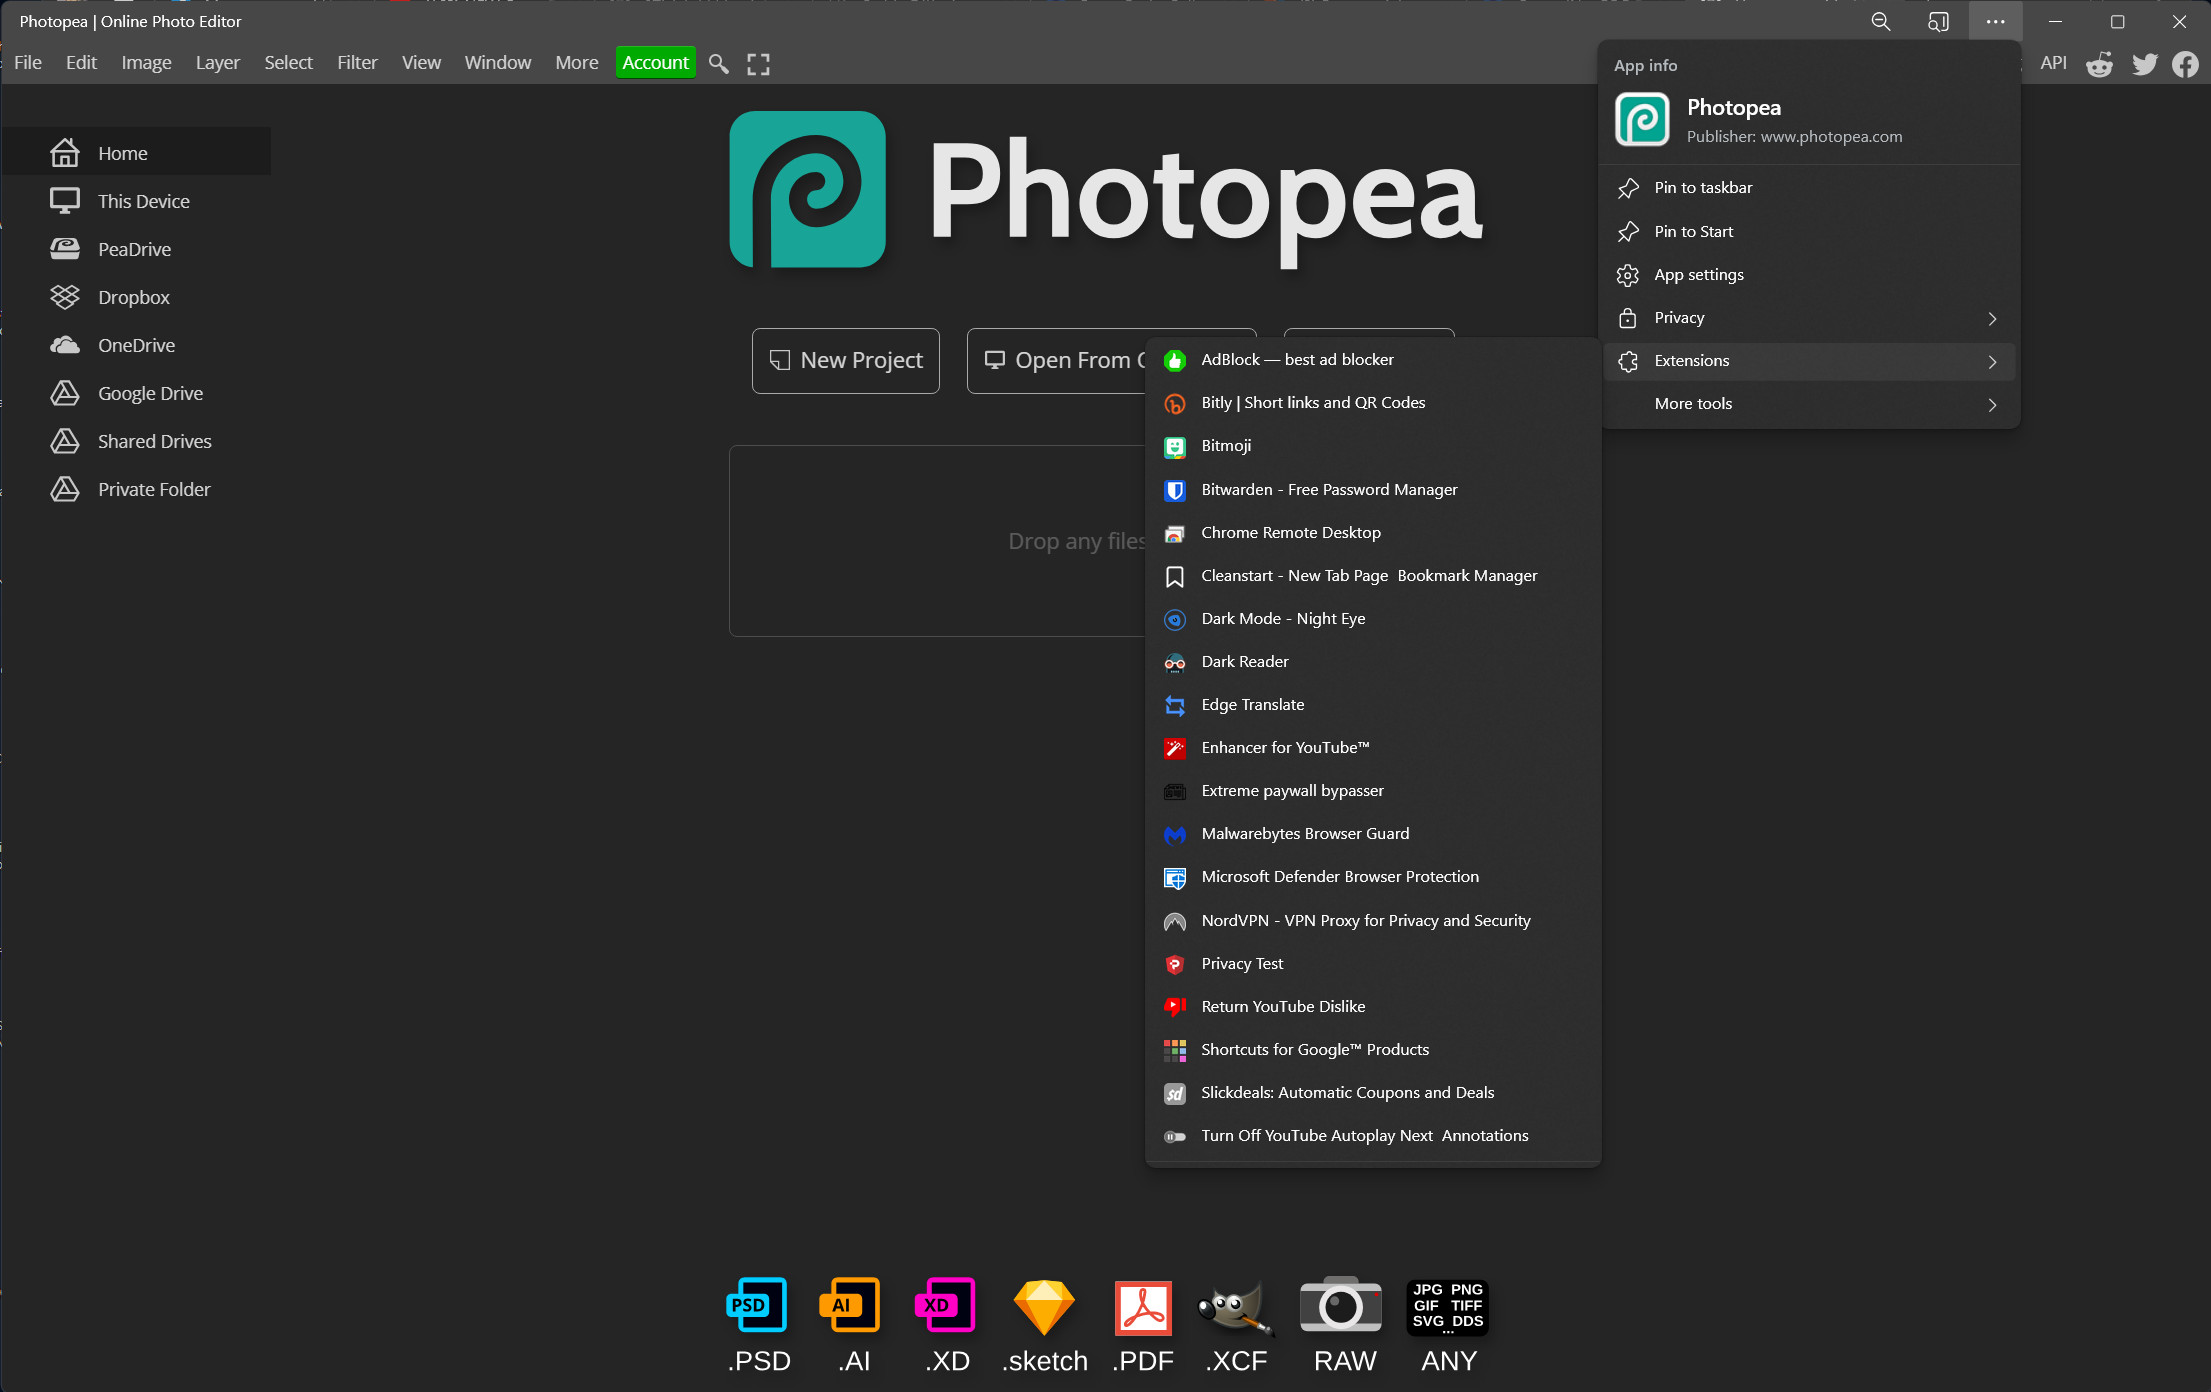This screenshot has height=1392, width=2211.
Task: Select Google Drive in the sidebar
Action: [150, 393]
